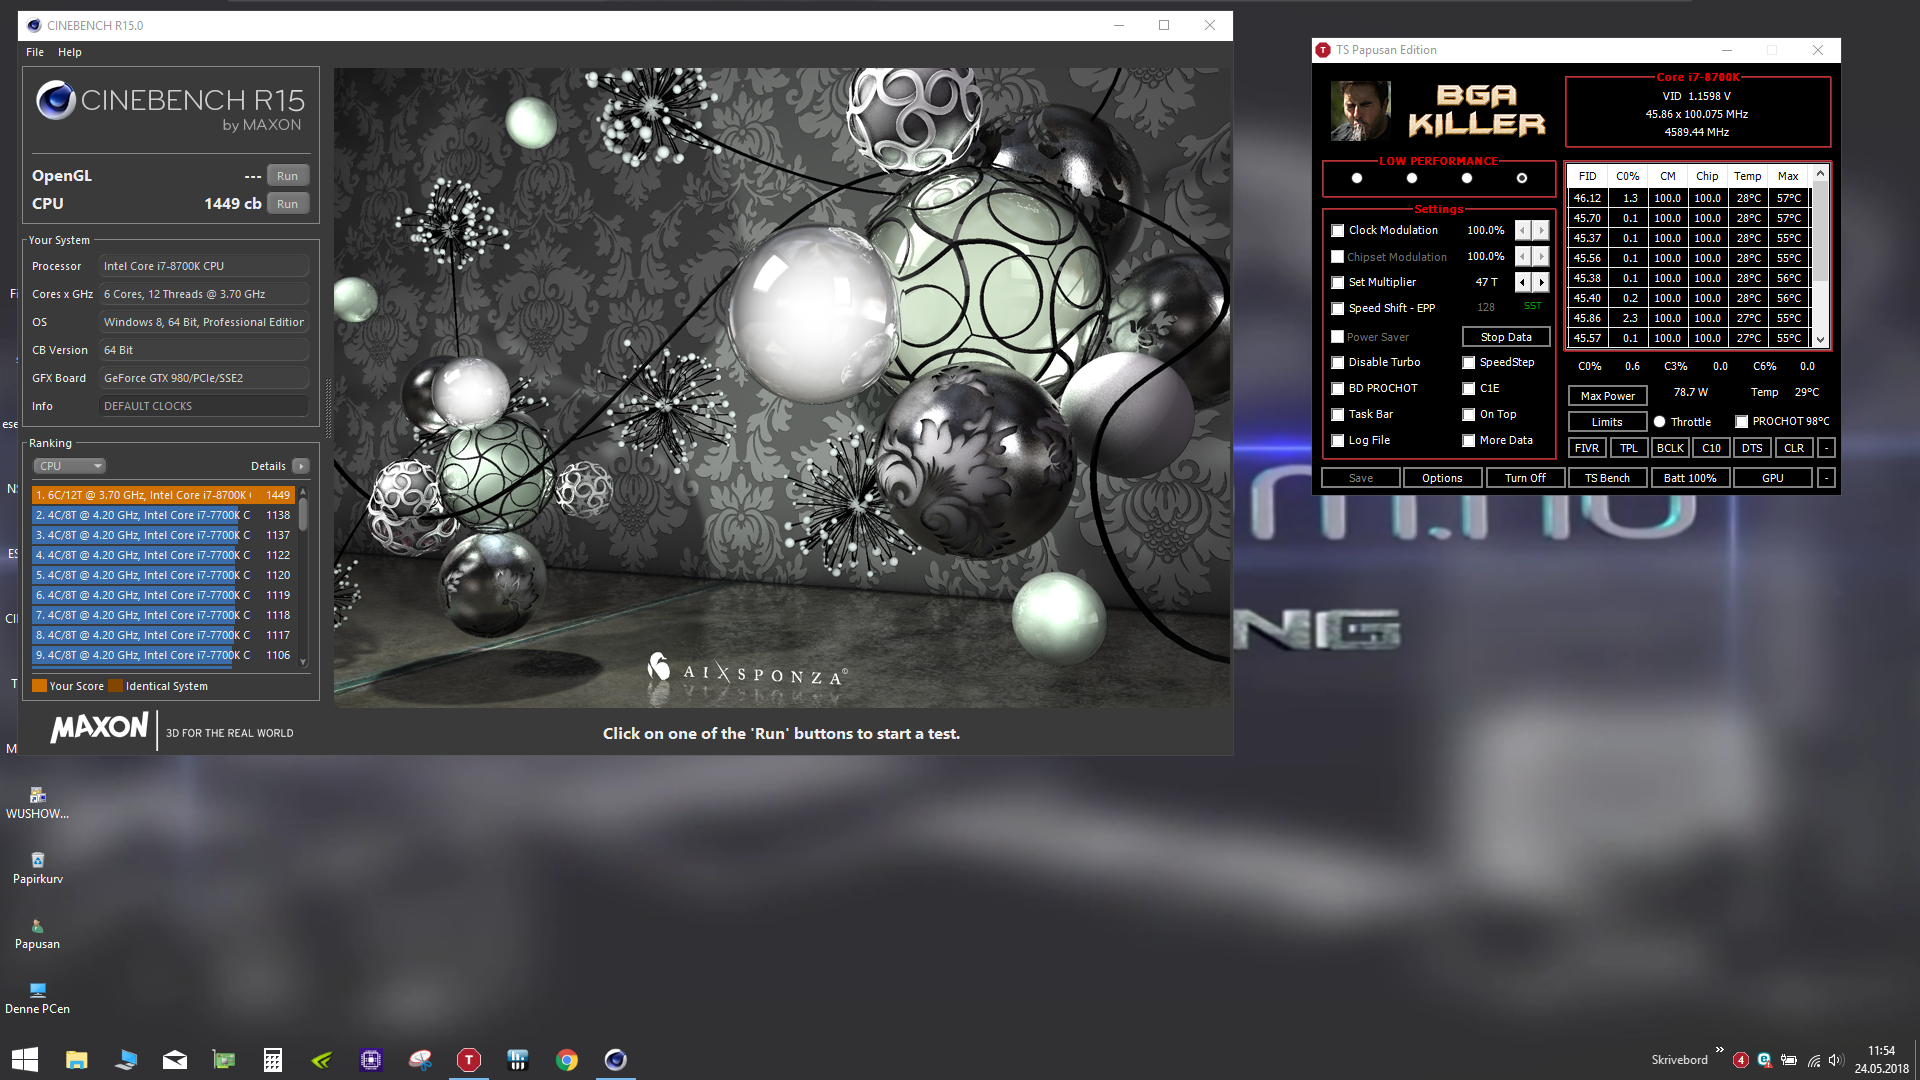1920x1080 pixels.
Task: Run the OpenGL benchmark
Action: pyautogui.click(x=287, y=176)
